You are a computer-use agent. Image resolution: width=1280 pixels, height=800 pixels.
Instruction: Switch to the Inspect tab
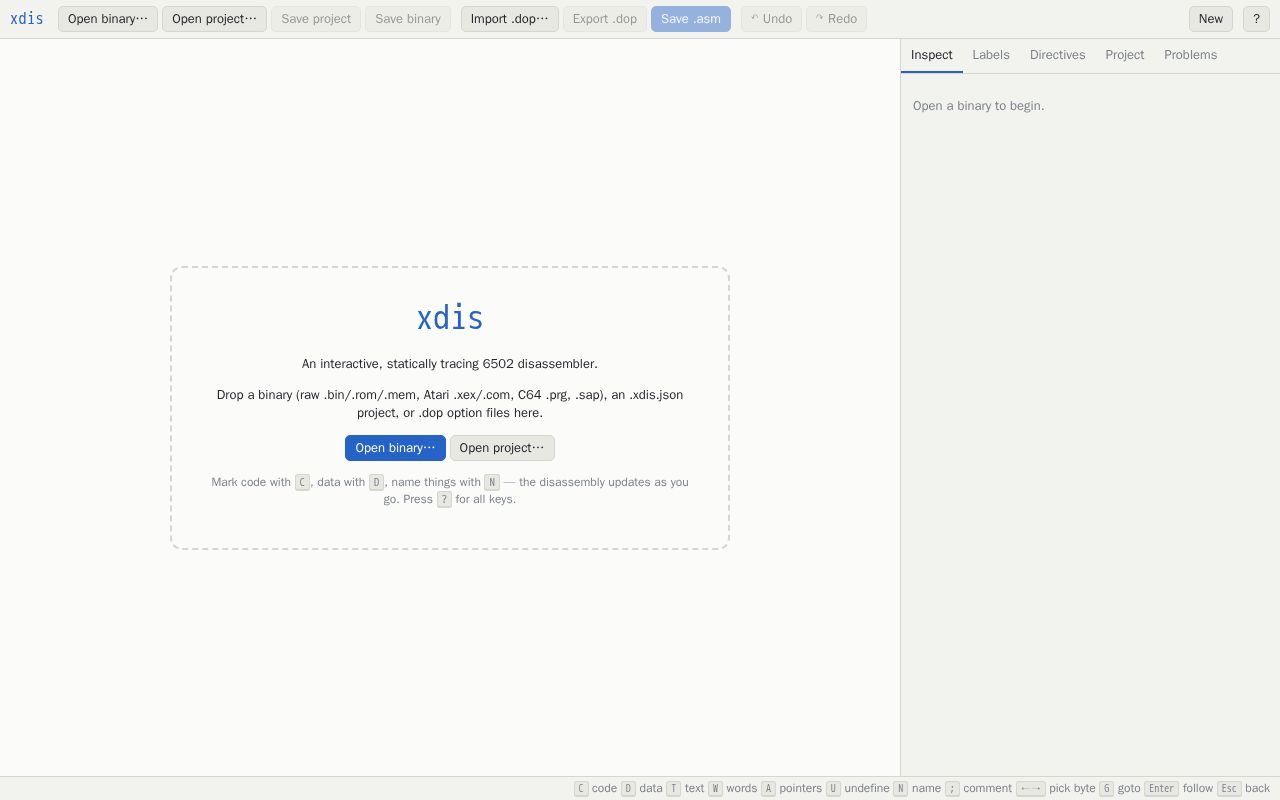(x=932, y=55)
